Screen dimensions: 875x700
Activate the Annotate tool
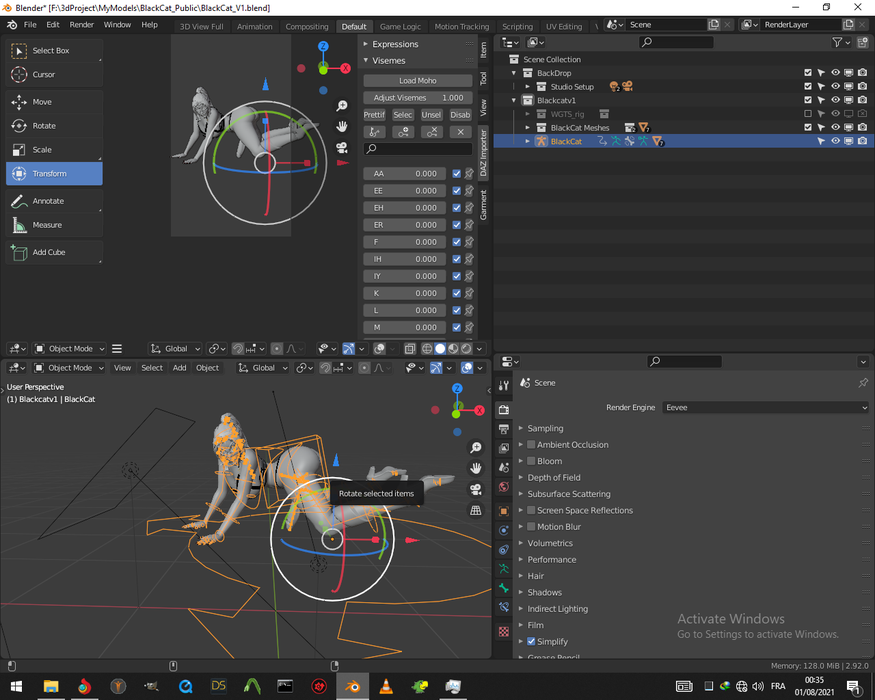coord(54,201)
